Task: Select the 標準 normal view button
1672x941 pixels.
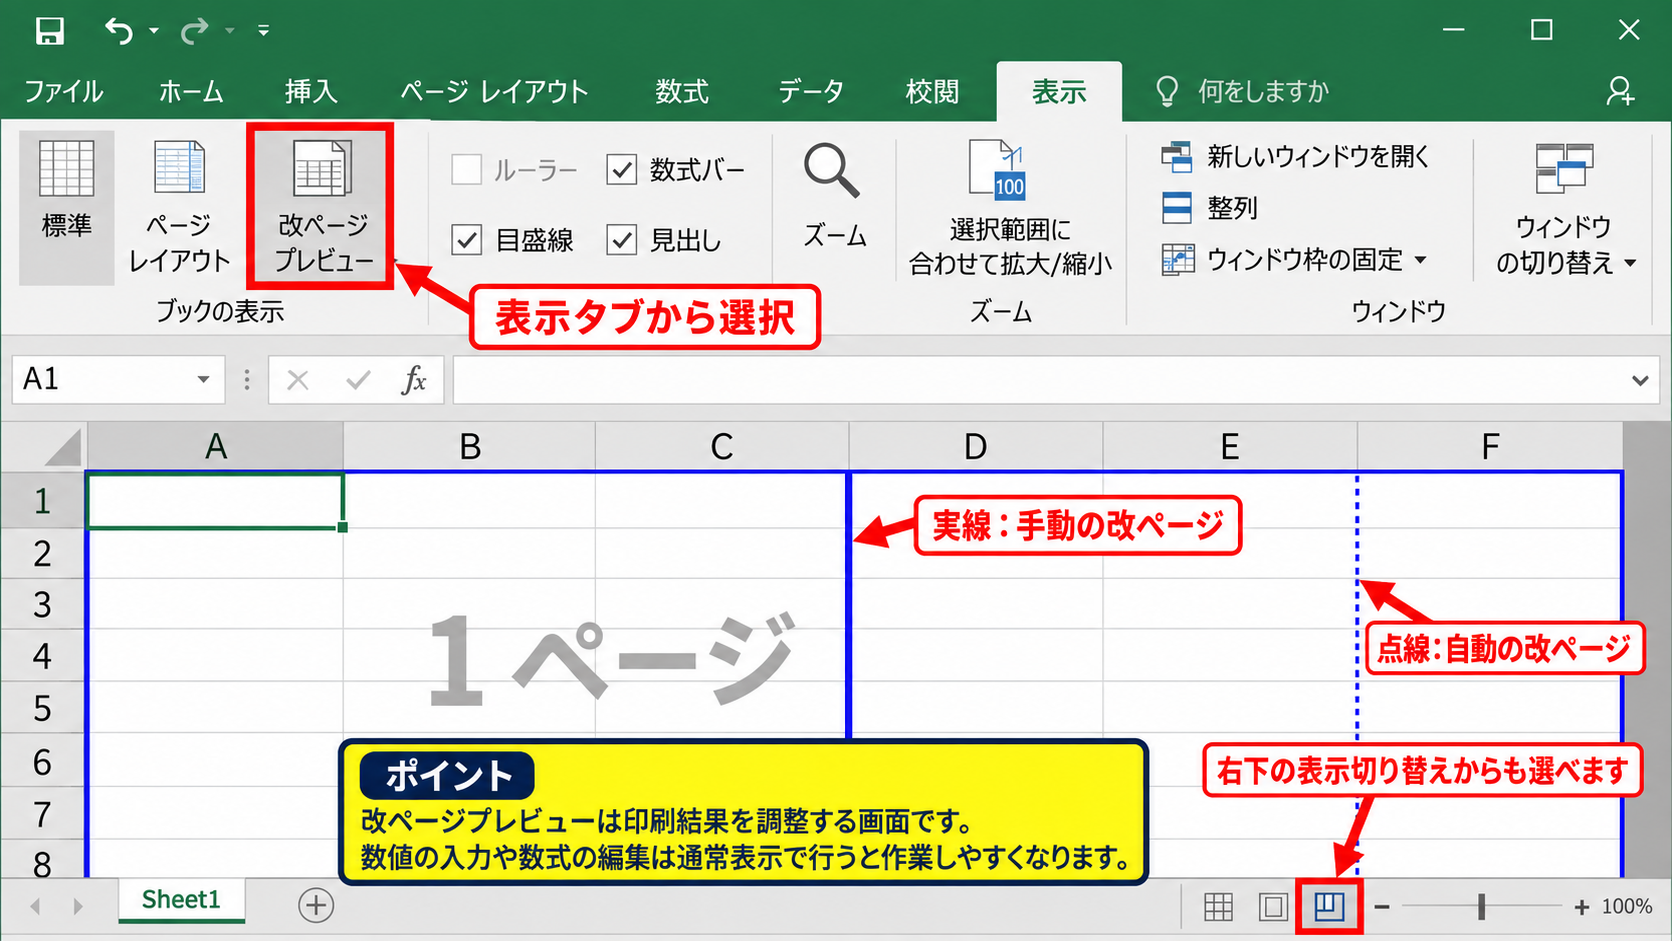Action: pos(66,207)
